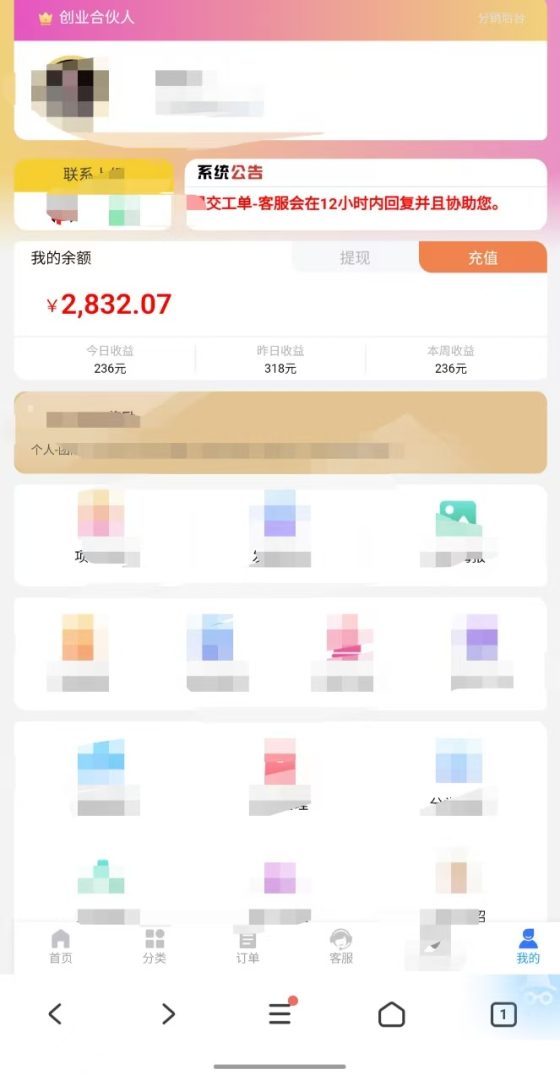Tap the balance amount ¥2,832.07
Image resolution: width=560 pixels, height=1080 pixels.
point(109,304)
